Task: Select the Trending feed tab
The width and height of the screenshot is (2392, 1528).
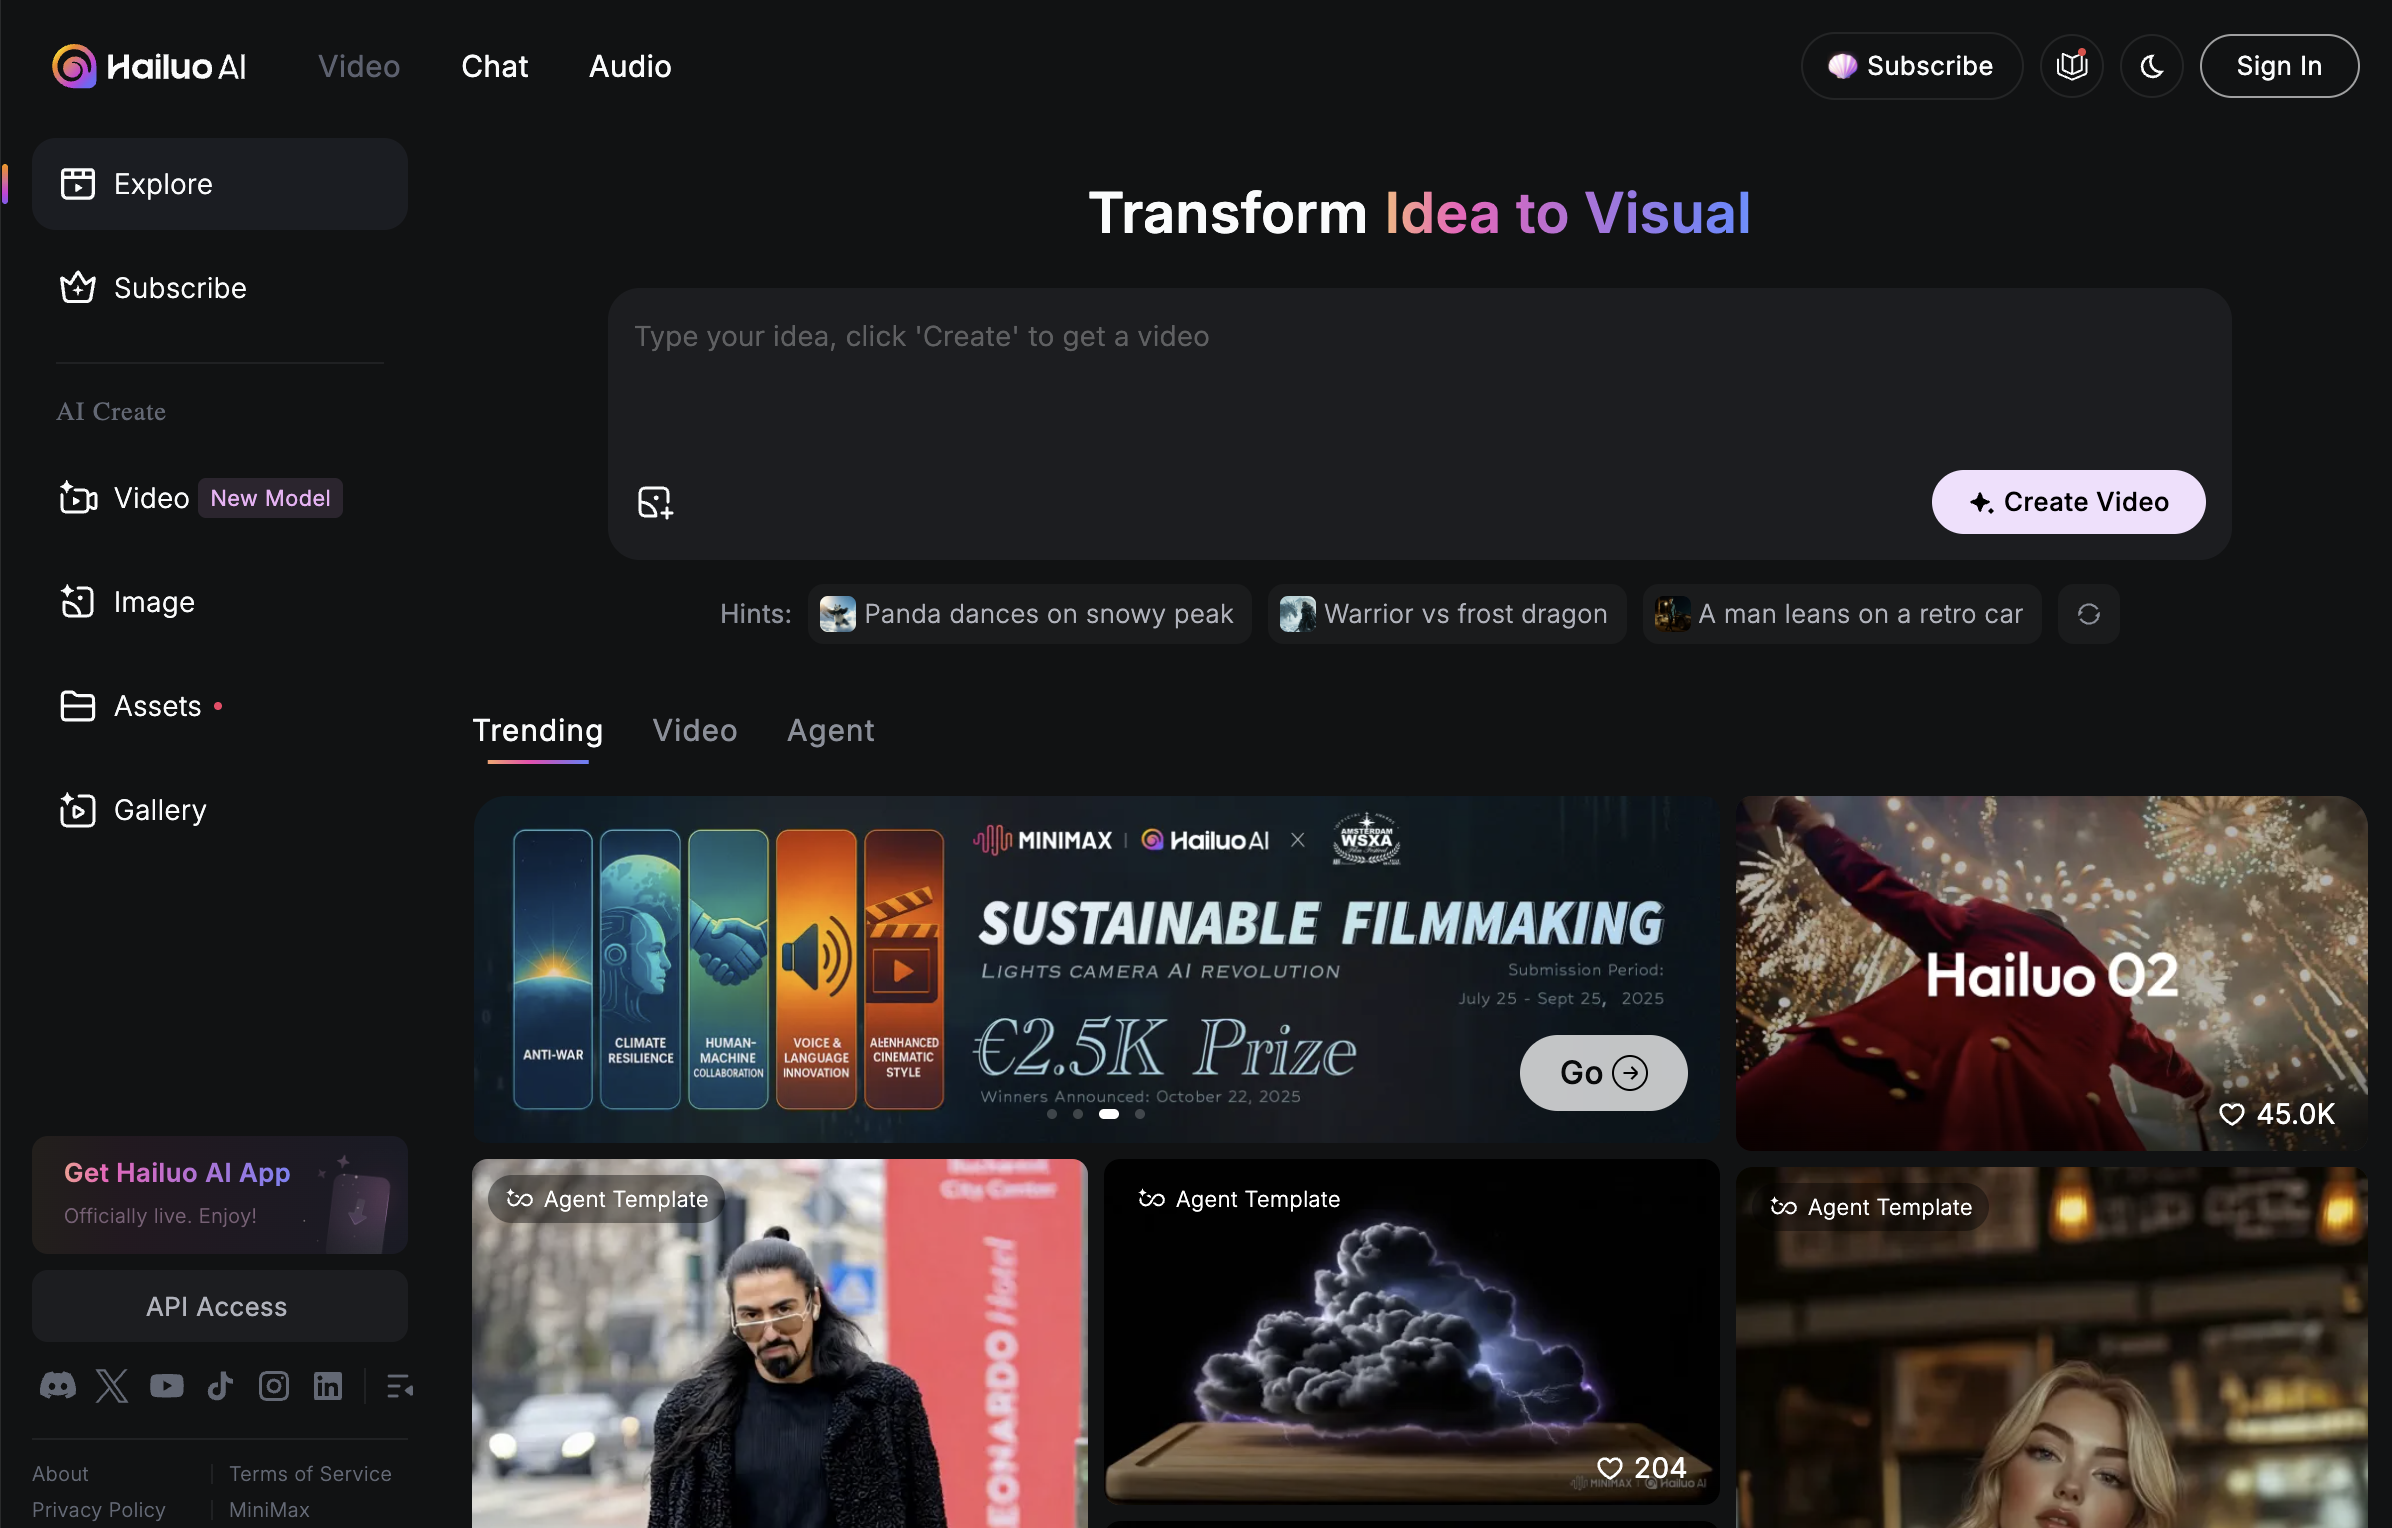Action: [x=538, y=731]
